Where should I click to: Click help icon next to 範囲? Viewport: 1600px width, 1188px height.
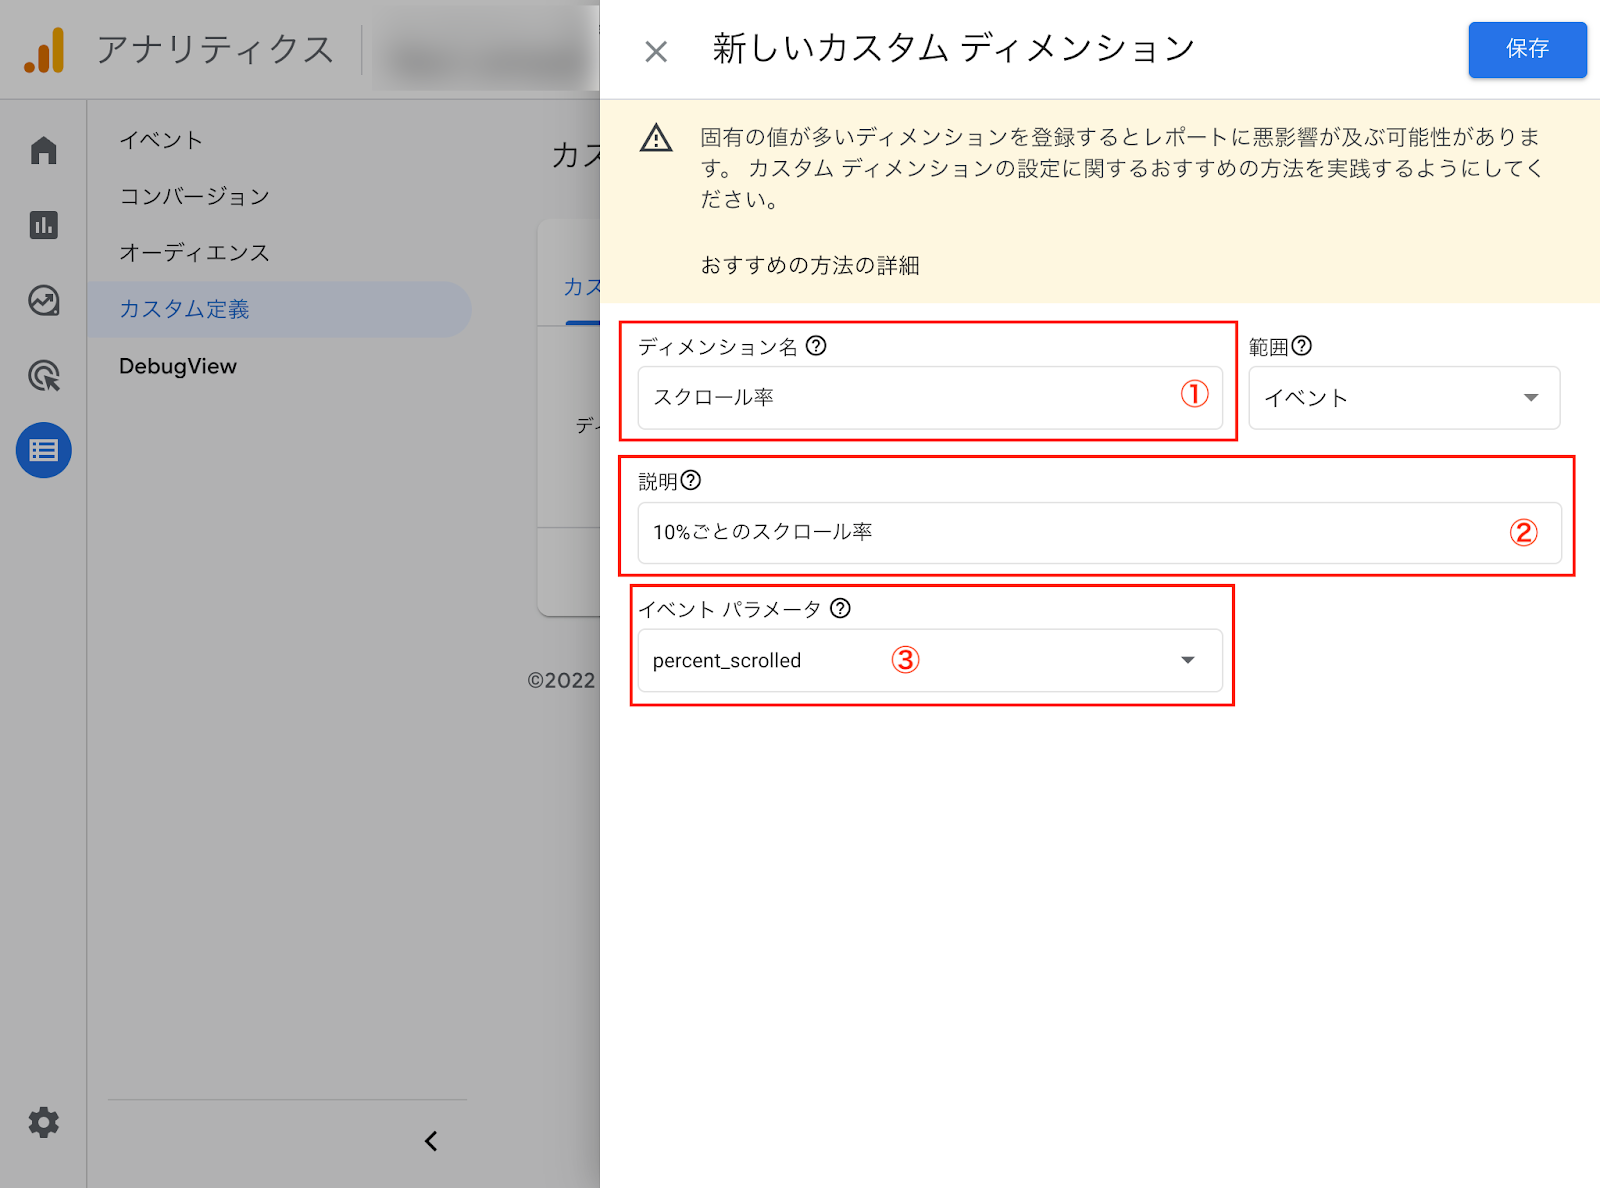1301,346
